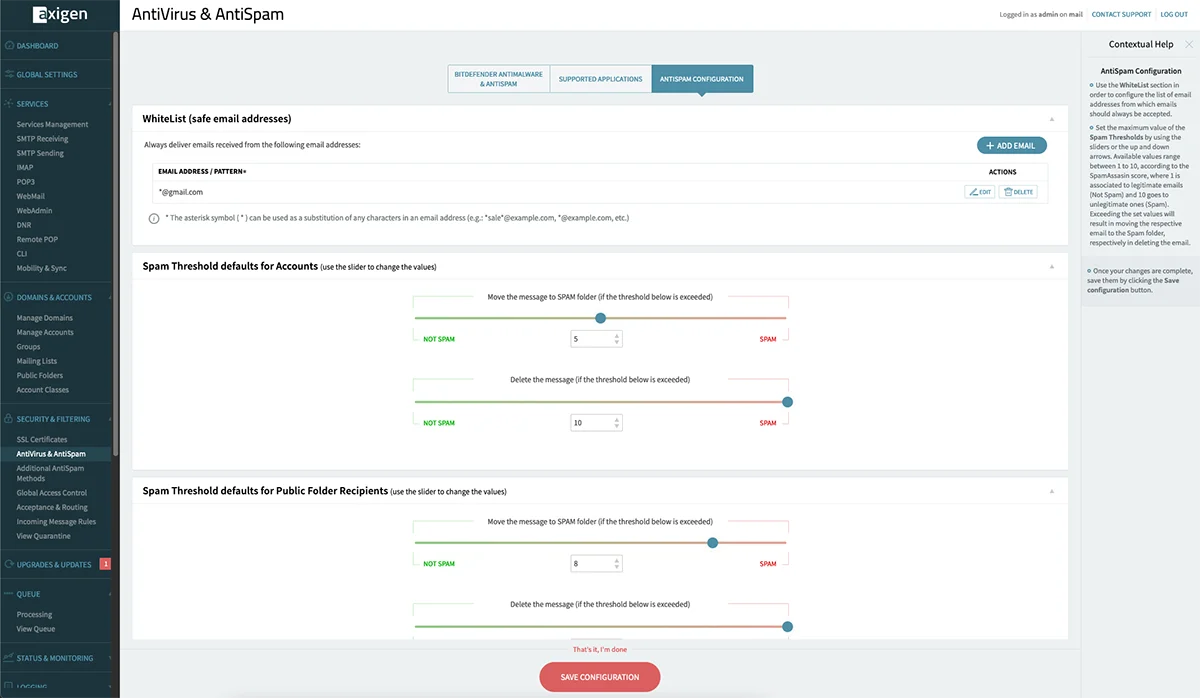Click Accounts move-to-SPAM slider handle
1200x698 pixels.
[600, 318]
